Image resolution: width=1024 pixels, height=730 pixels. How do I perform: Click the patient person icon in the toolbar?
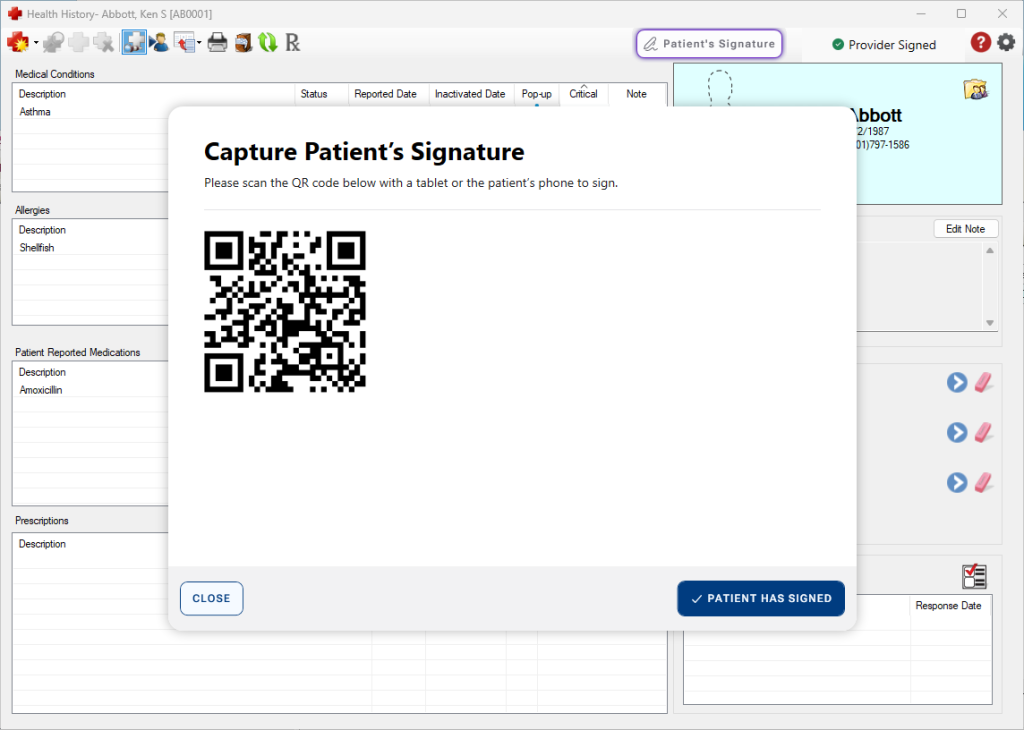(x=159, y=42)
